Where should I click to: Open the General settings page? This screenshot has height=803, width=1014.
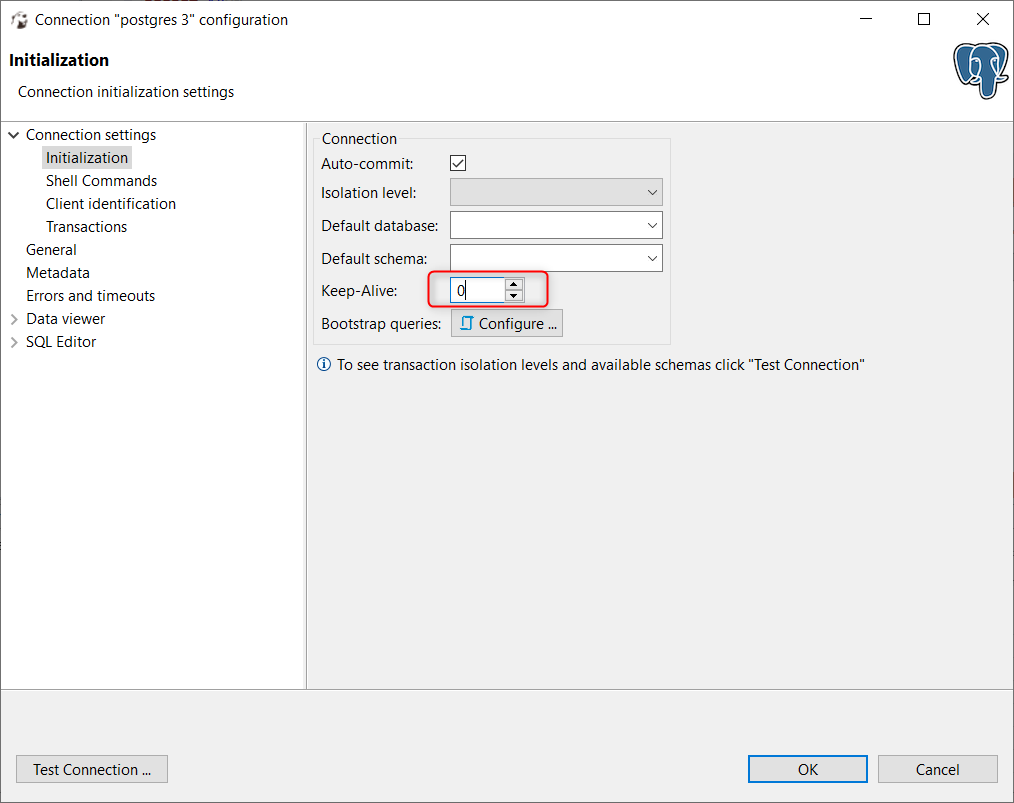click(51, 249)
